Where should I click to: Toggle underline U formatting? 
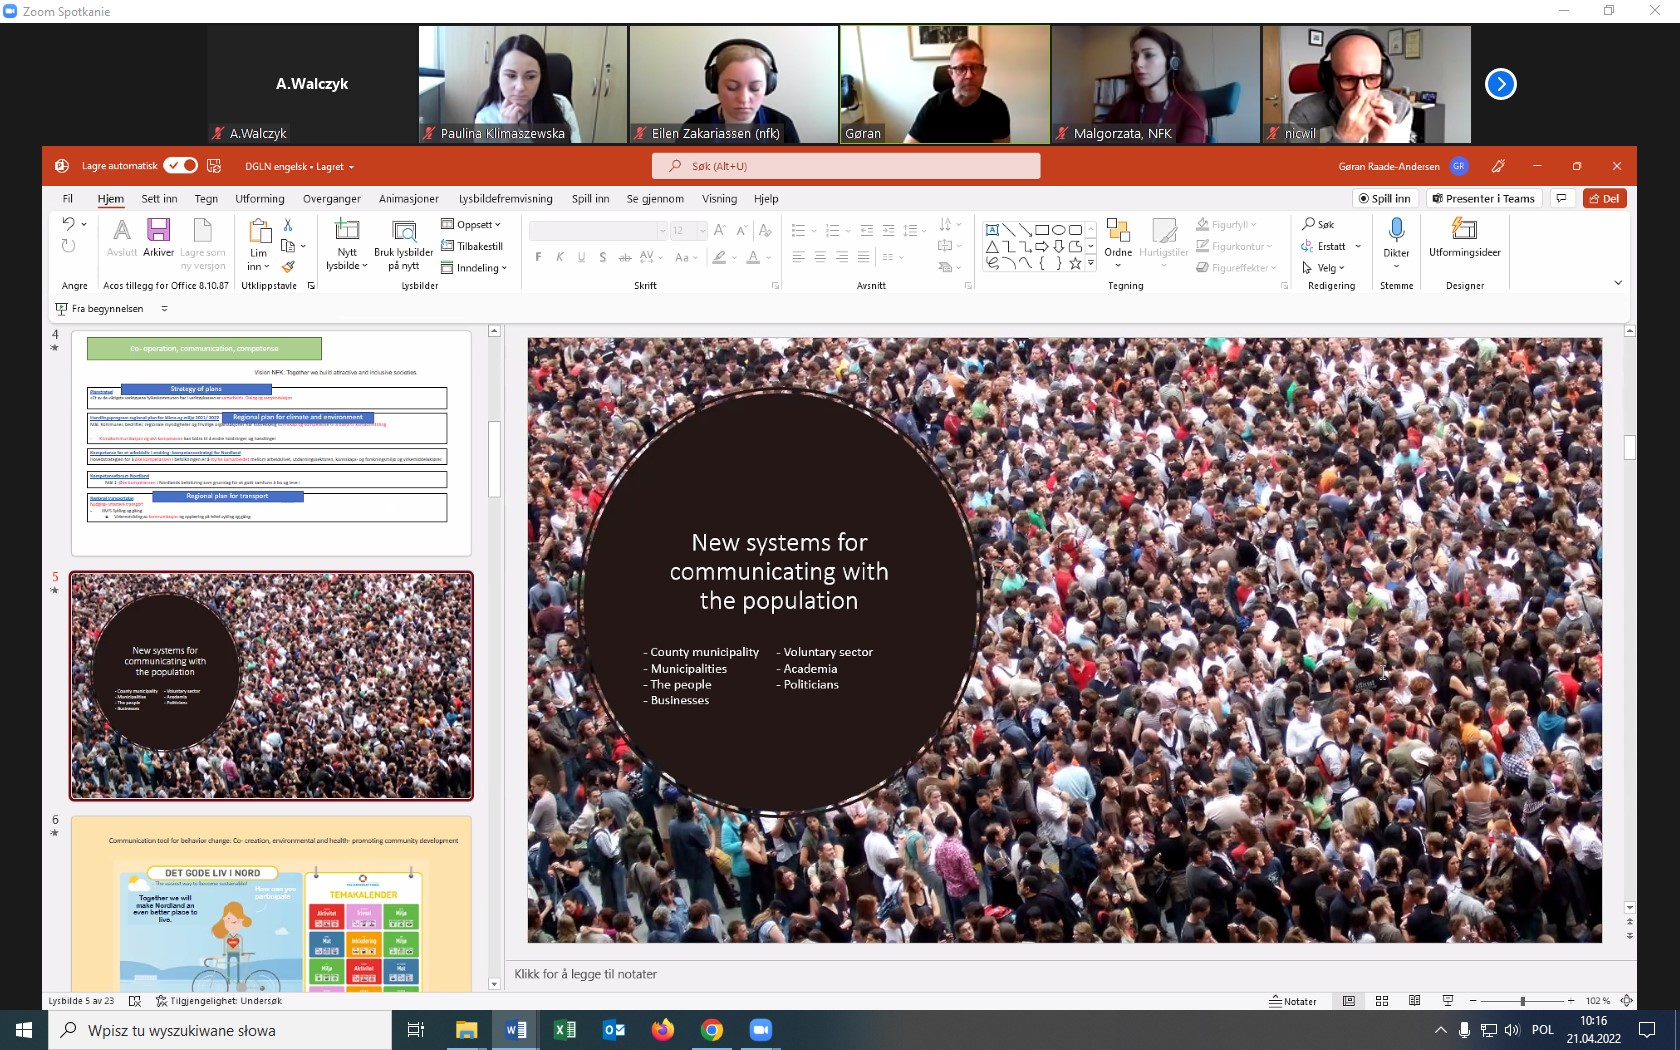click(x=581, y=257)
